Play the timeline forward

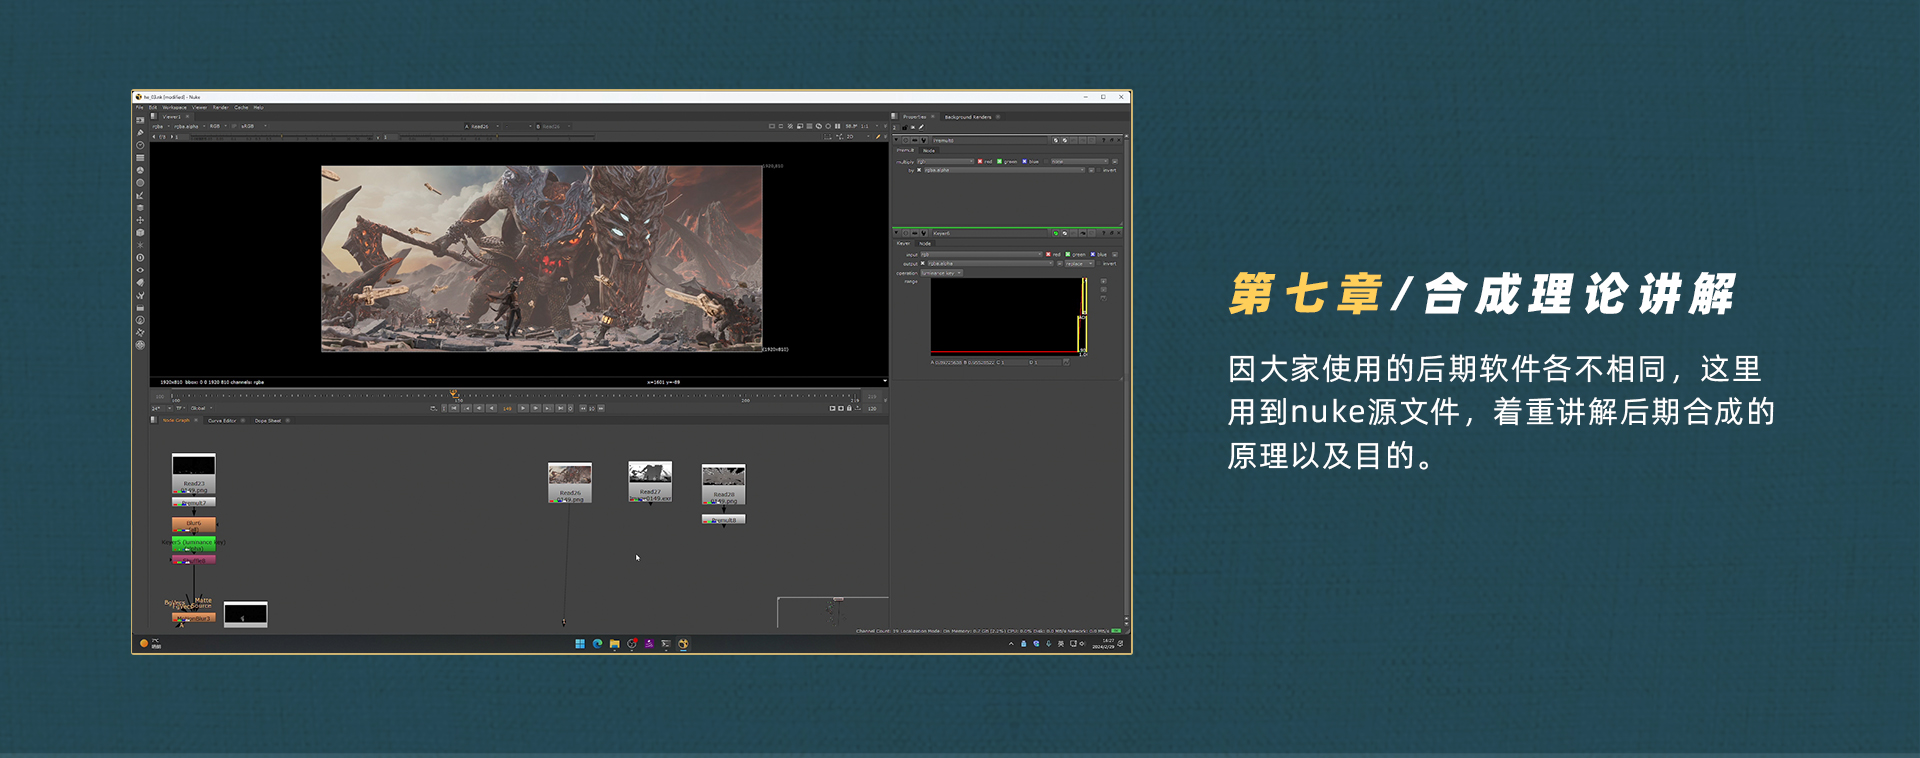(523, 408)
